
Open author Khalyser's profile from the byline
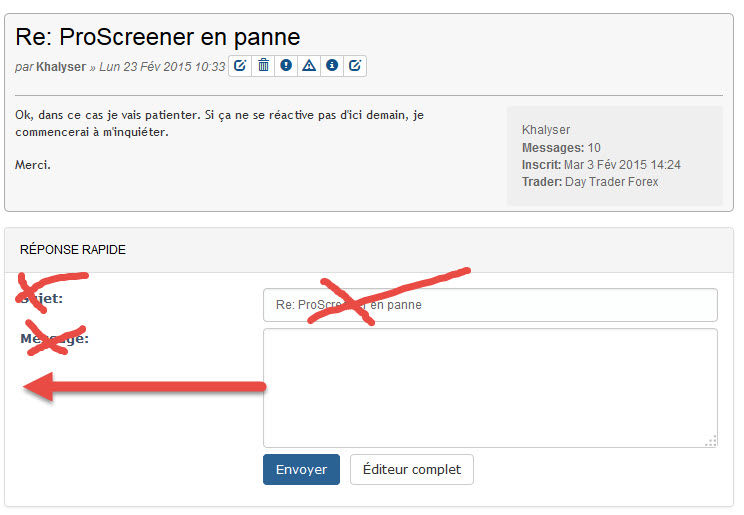tap(61, 67)
